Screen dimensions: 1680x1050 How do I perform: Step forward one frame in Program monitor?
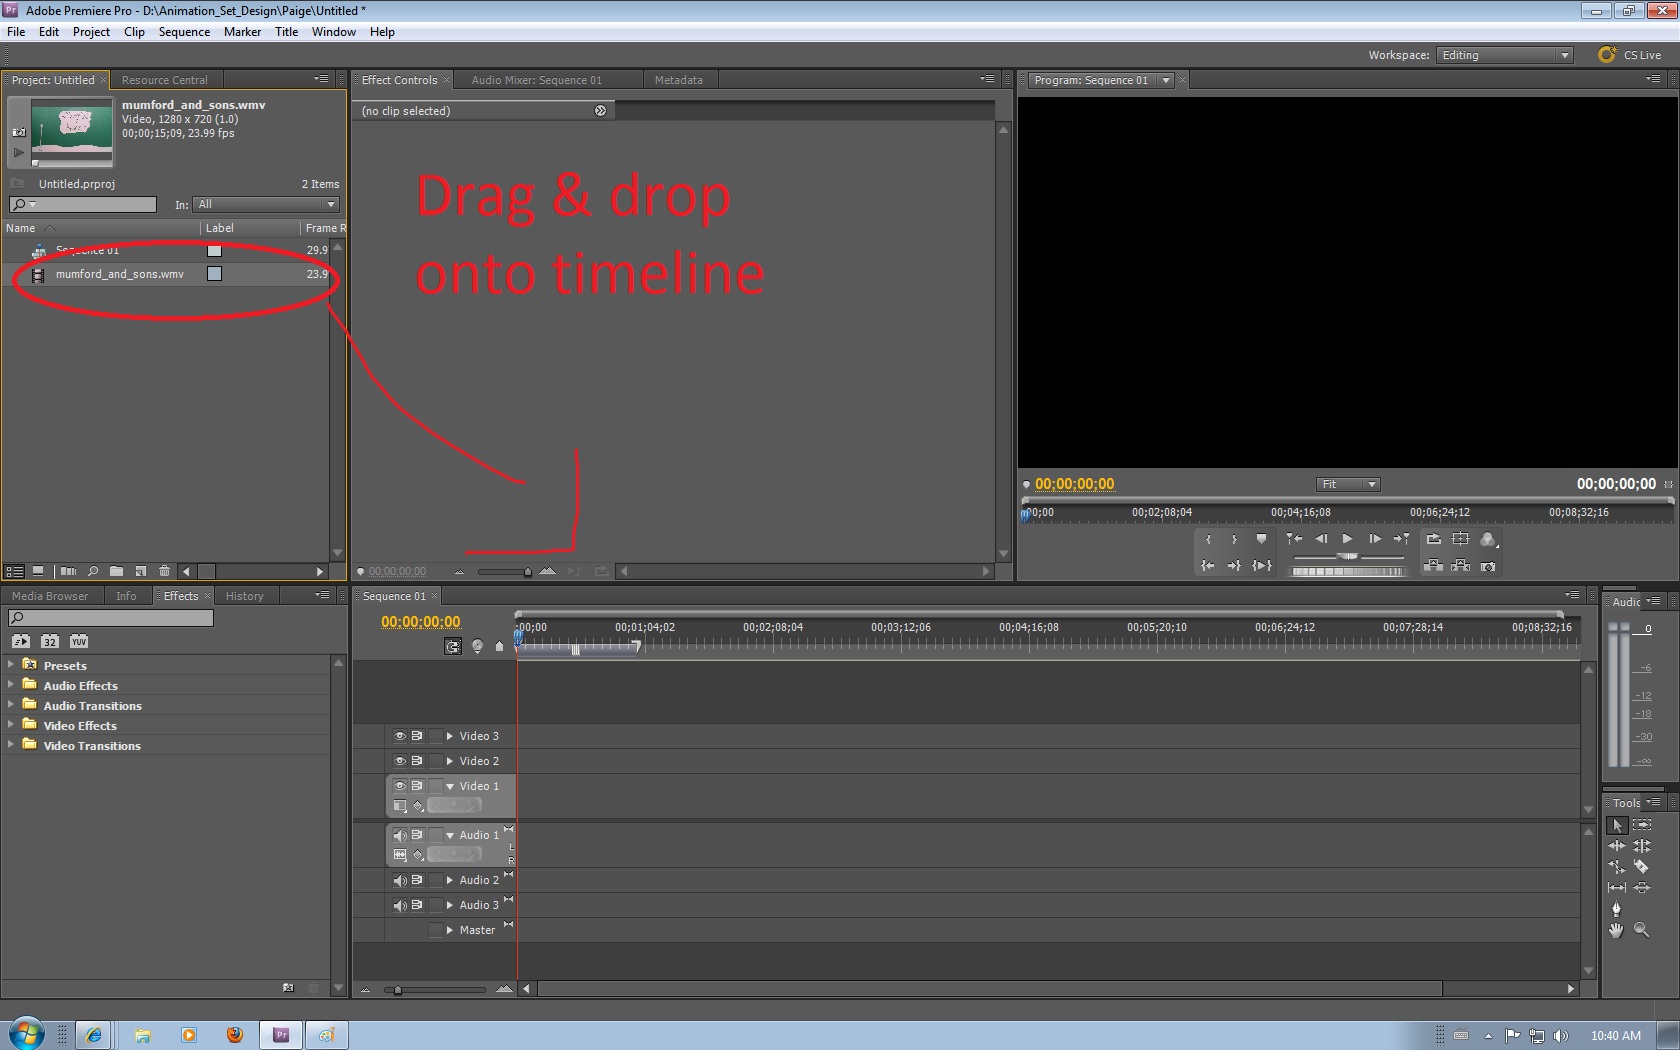pos(1375,540)
